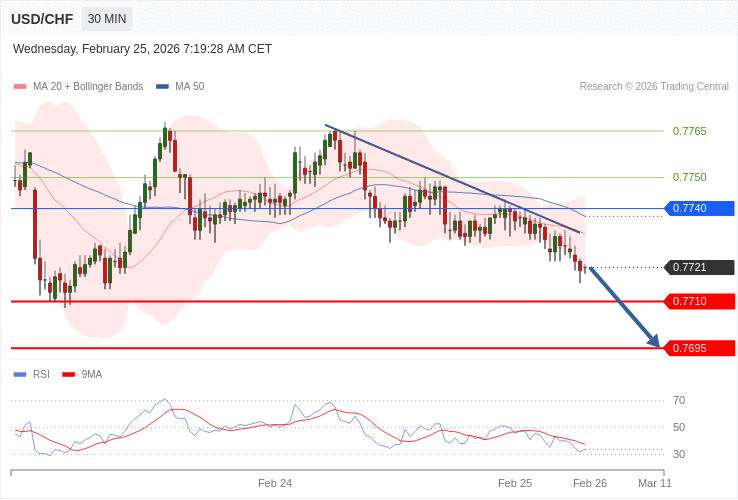Click the RSI 50 level label
The image size is (738, 500).
tap(679, 427)
